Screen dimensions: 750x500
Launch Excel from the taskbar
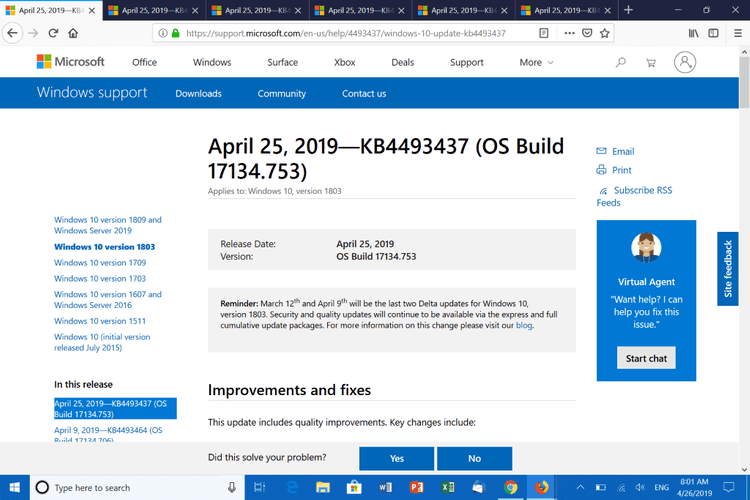pos(448,488)
